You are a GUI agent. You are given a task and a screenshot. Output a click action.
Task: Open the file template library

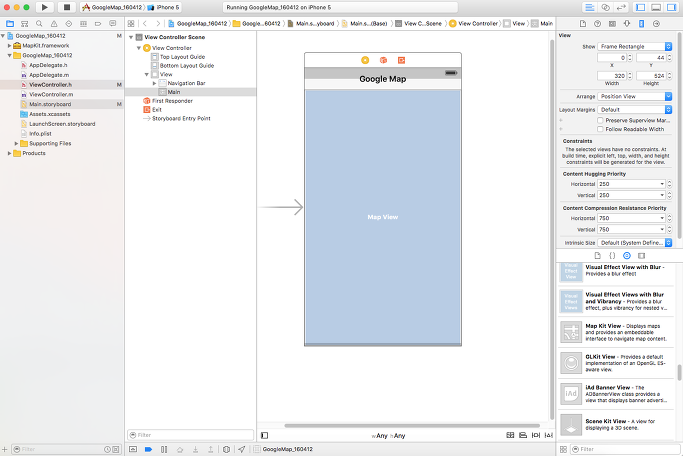click(598, 256)
